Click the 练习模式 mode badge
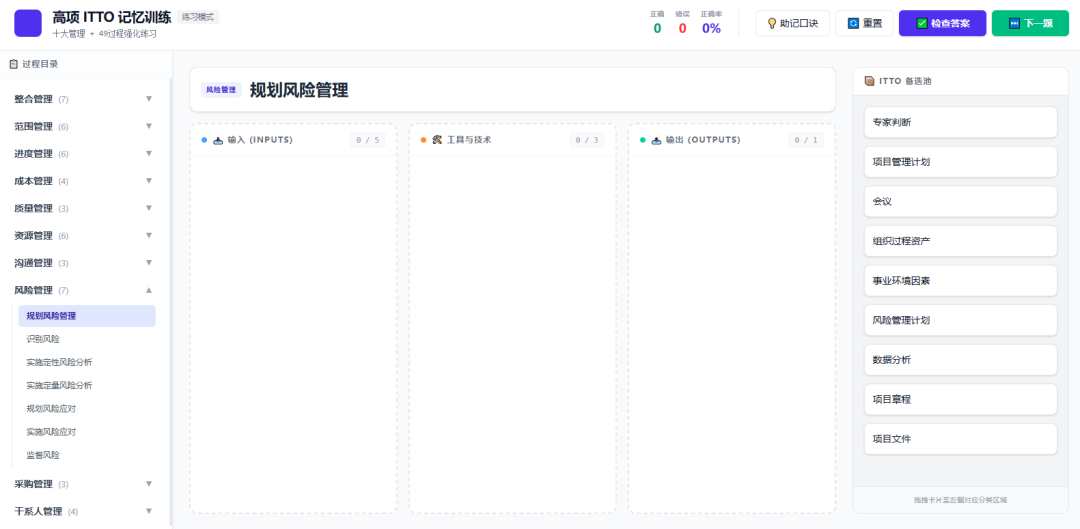 coord(198,17)
